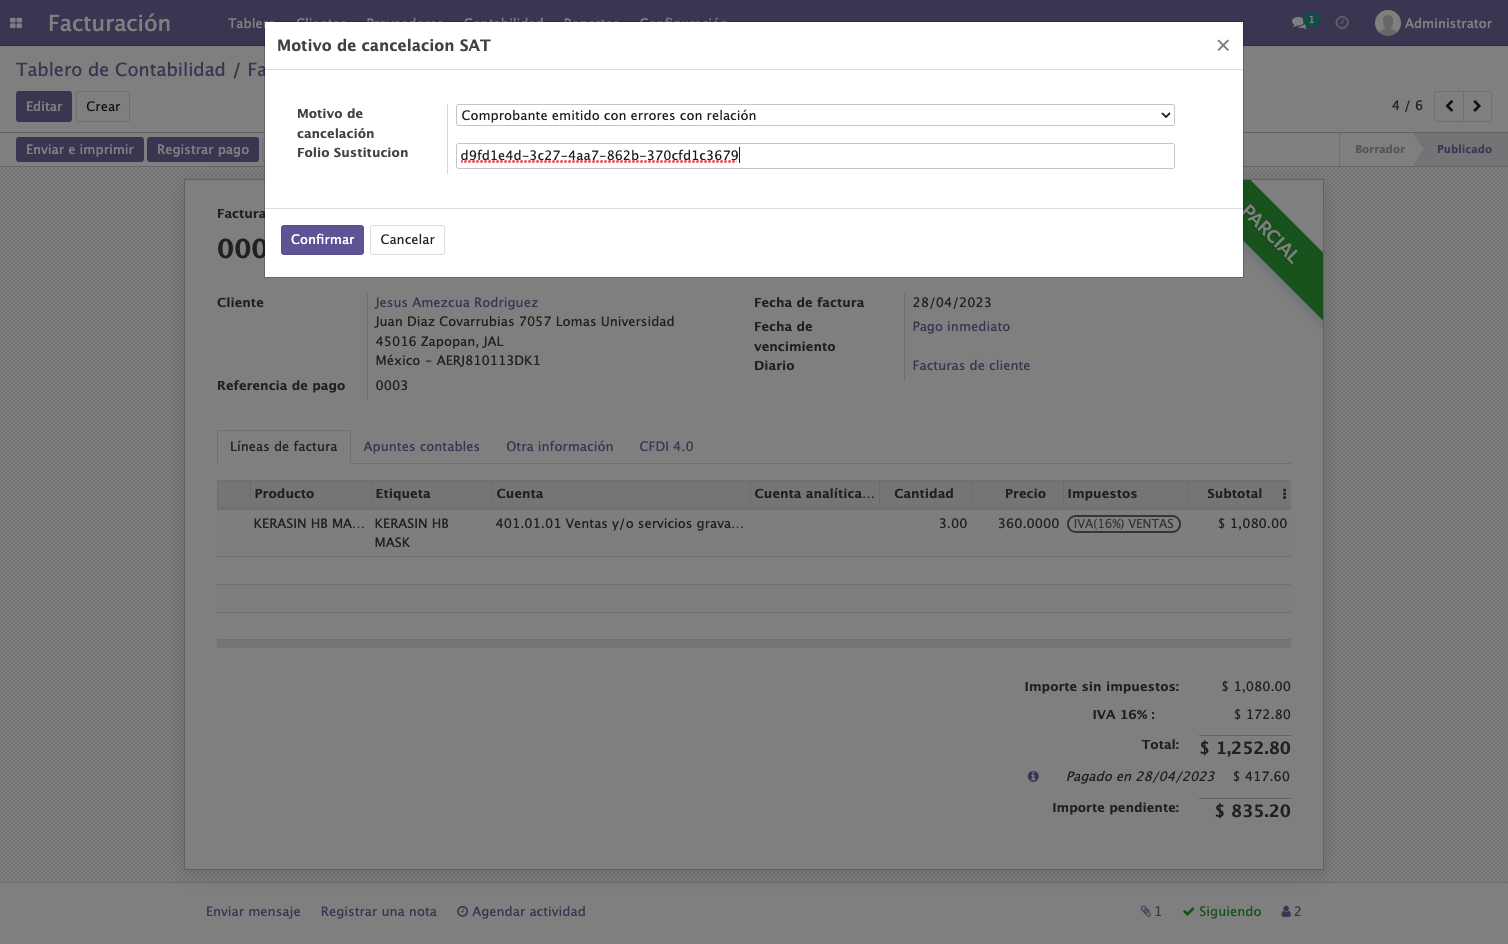Click Agendar actividad
This screenshot has width=1508, height=944.
pyautogui.click(x=521, y=912)
